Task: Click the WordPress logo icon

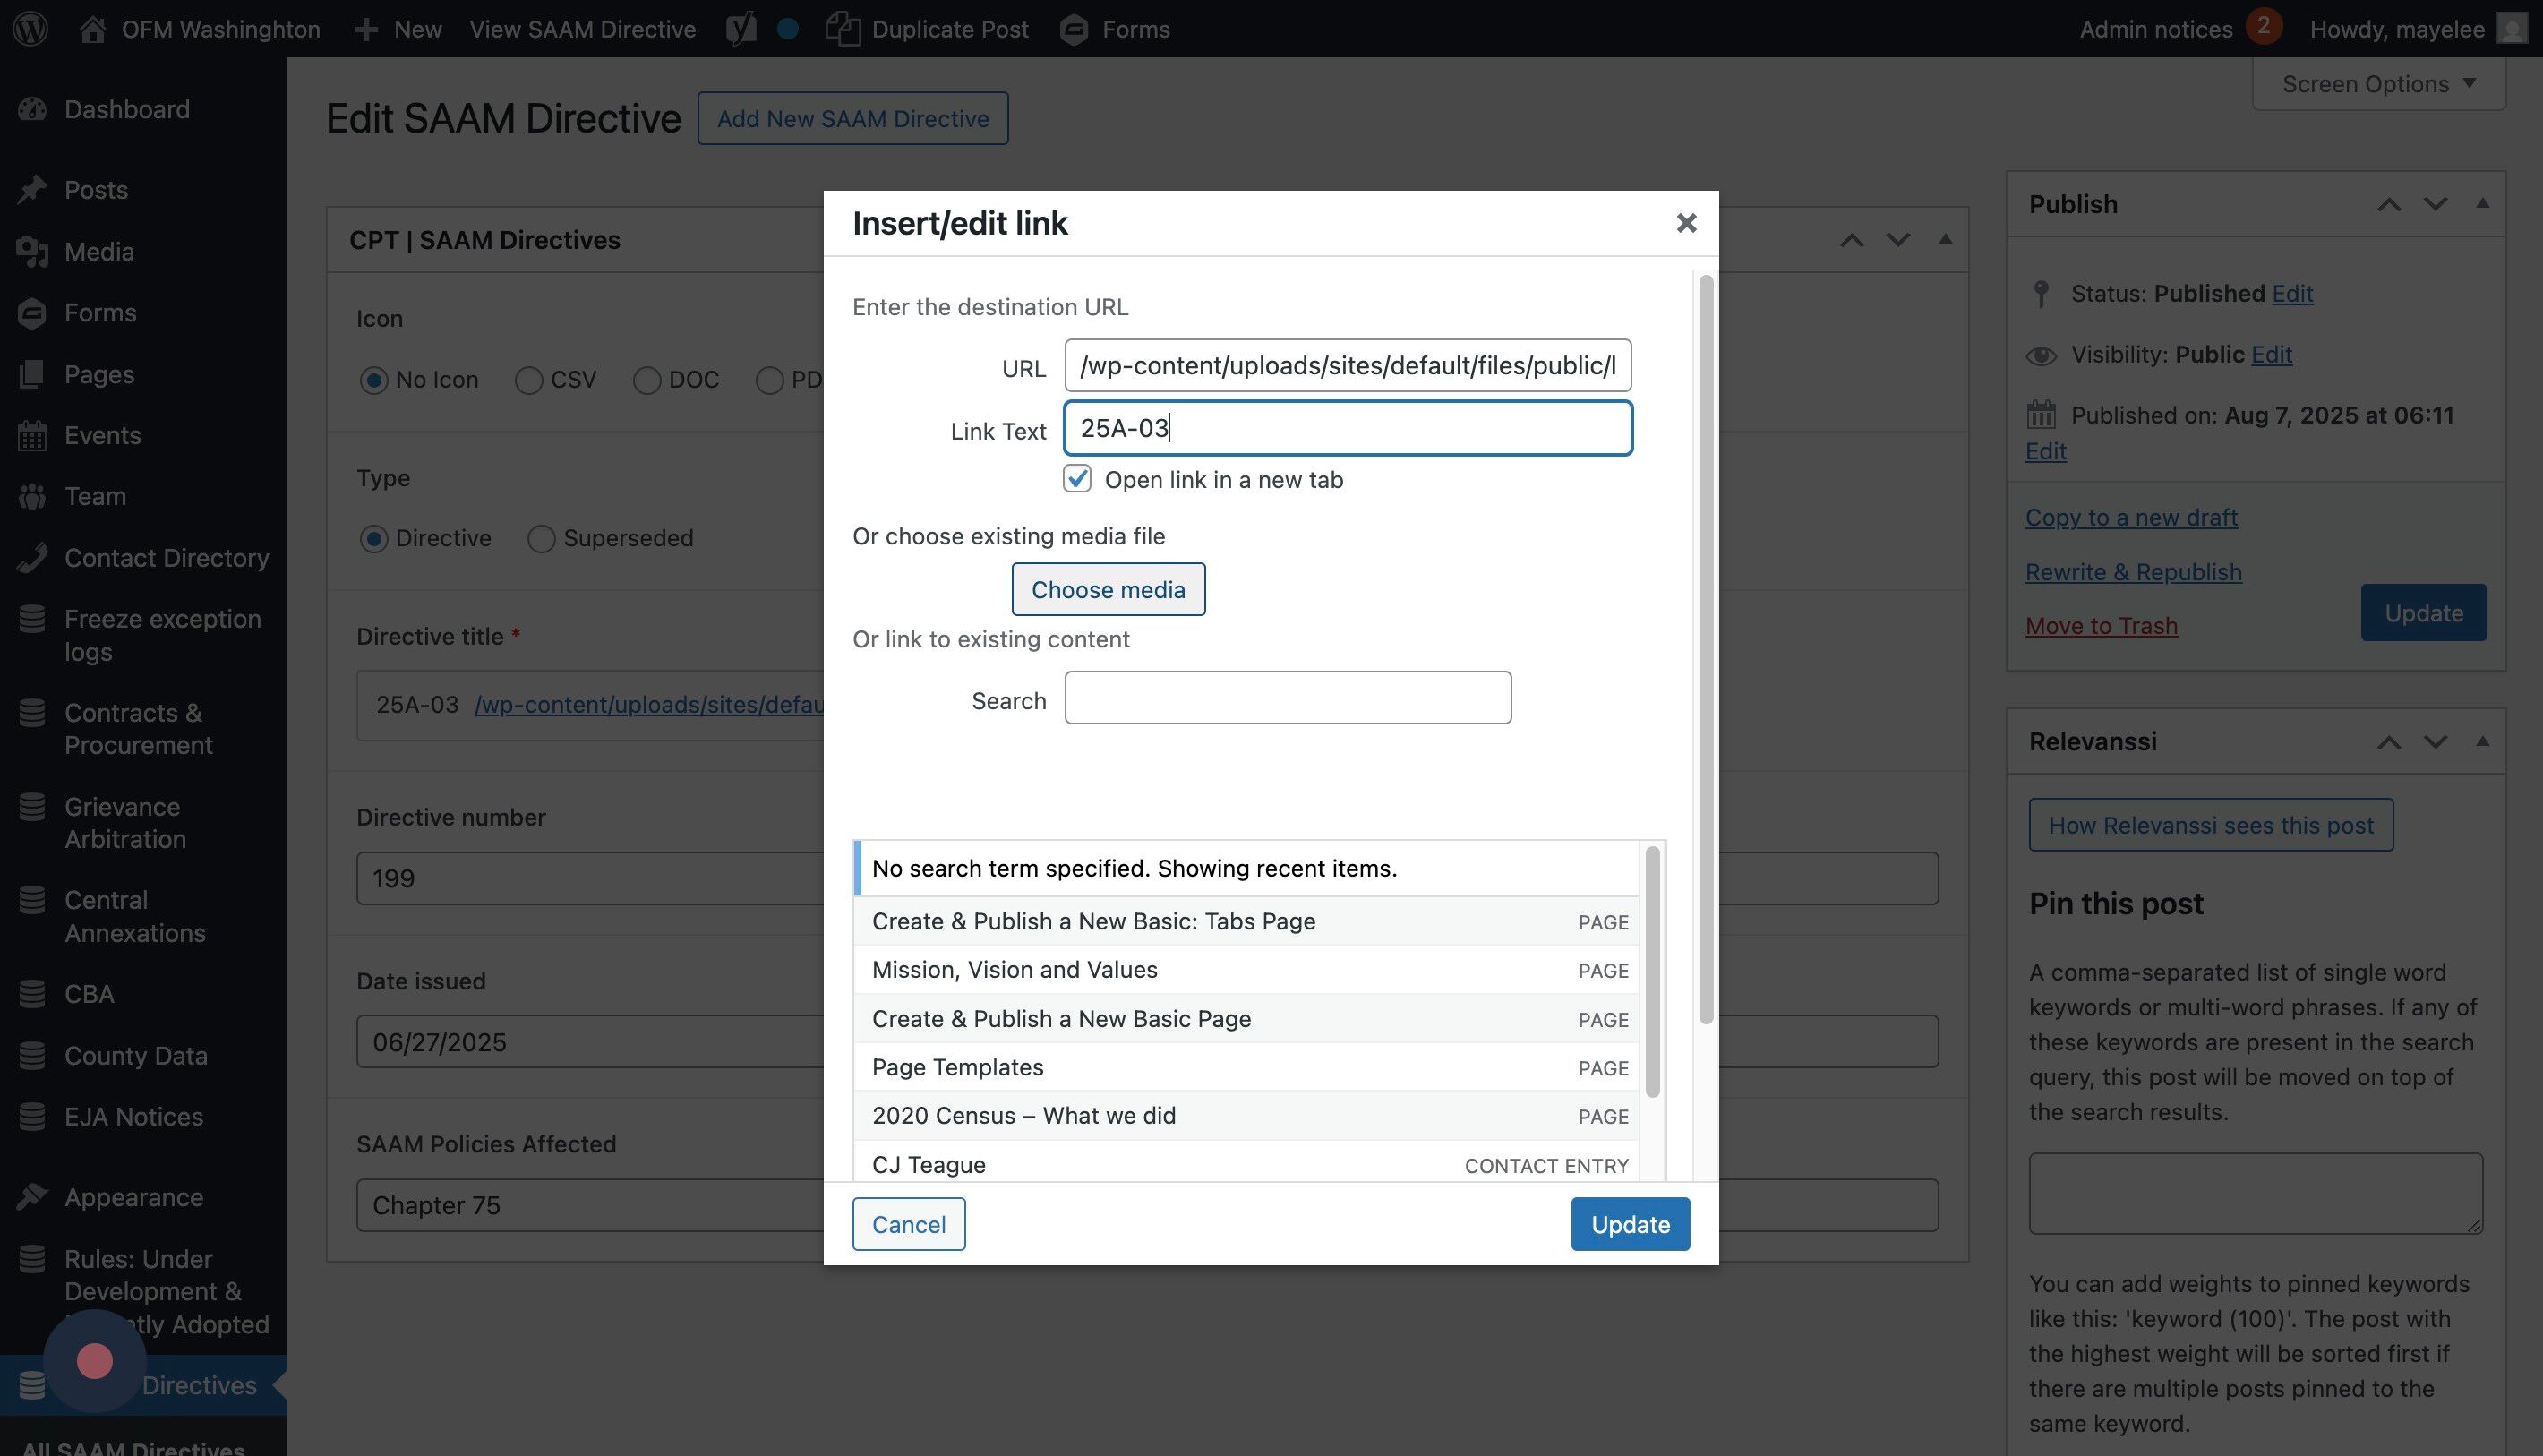Action: point(30,28)
